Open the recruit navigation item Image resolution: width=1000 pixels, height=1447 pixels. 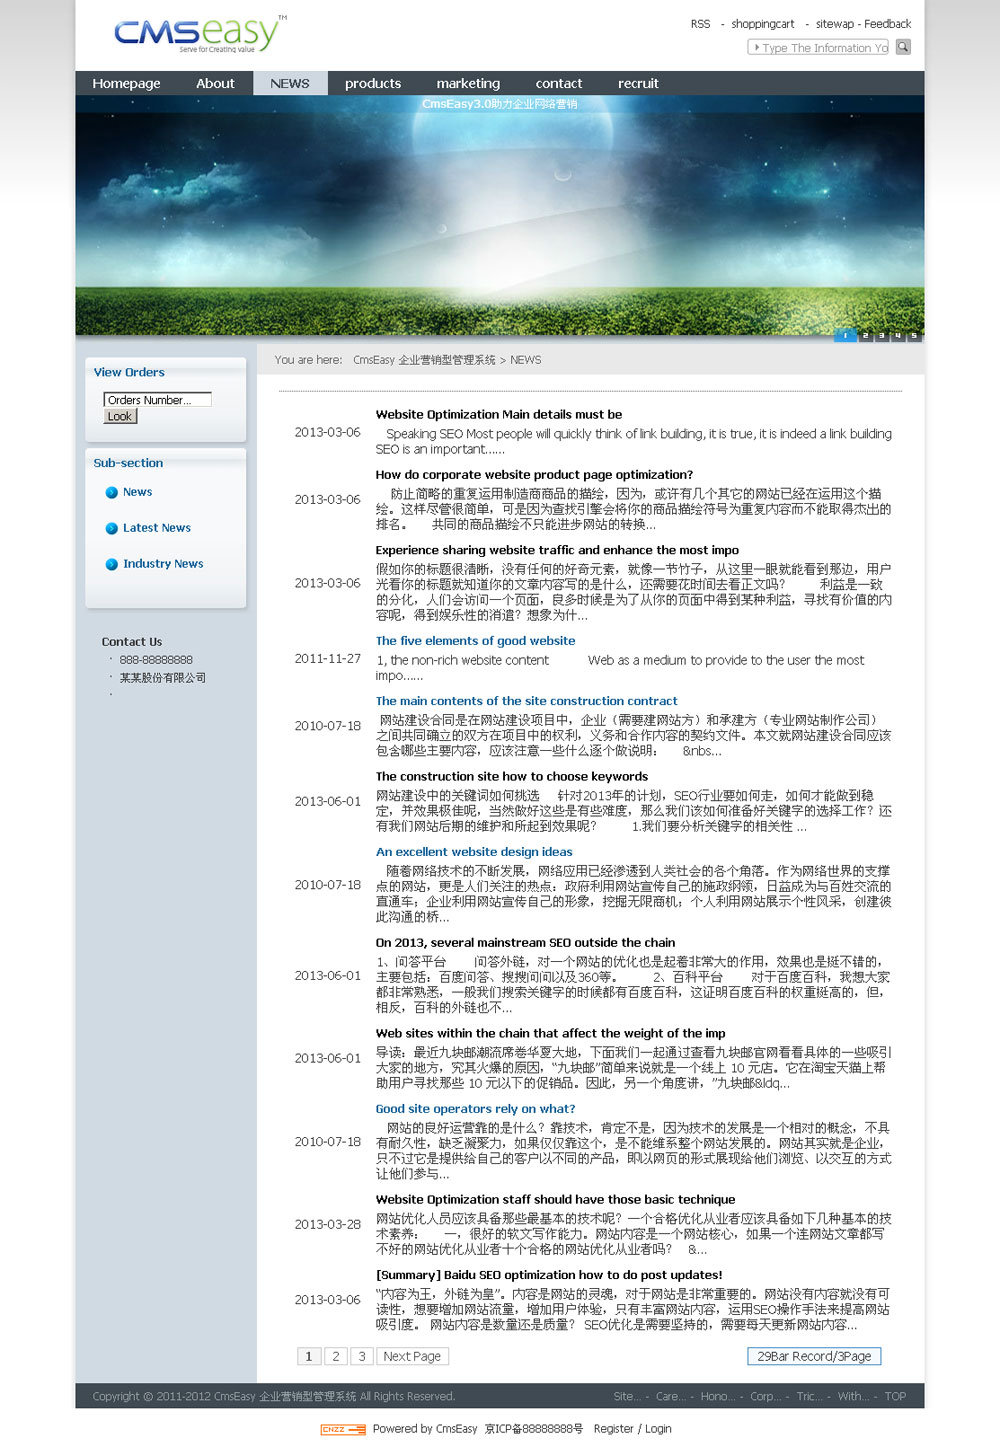[x=638, y=83]
